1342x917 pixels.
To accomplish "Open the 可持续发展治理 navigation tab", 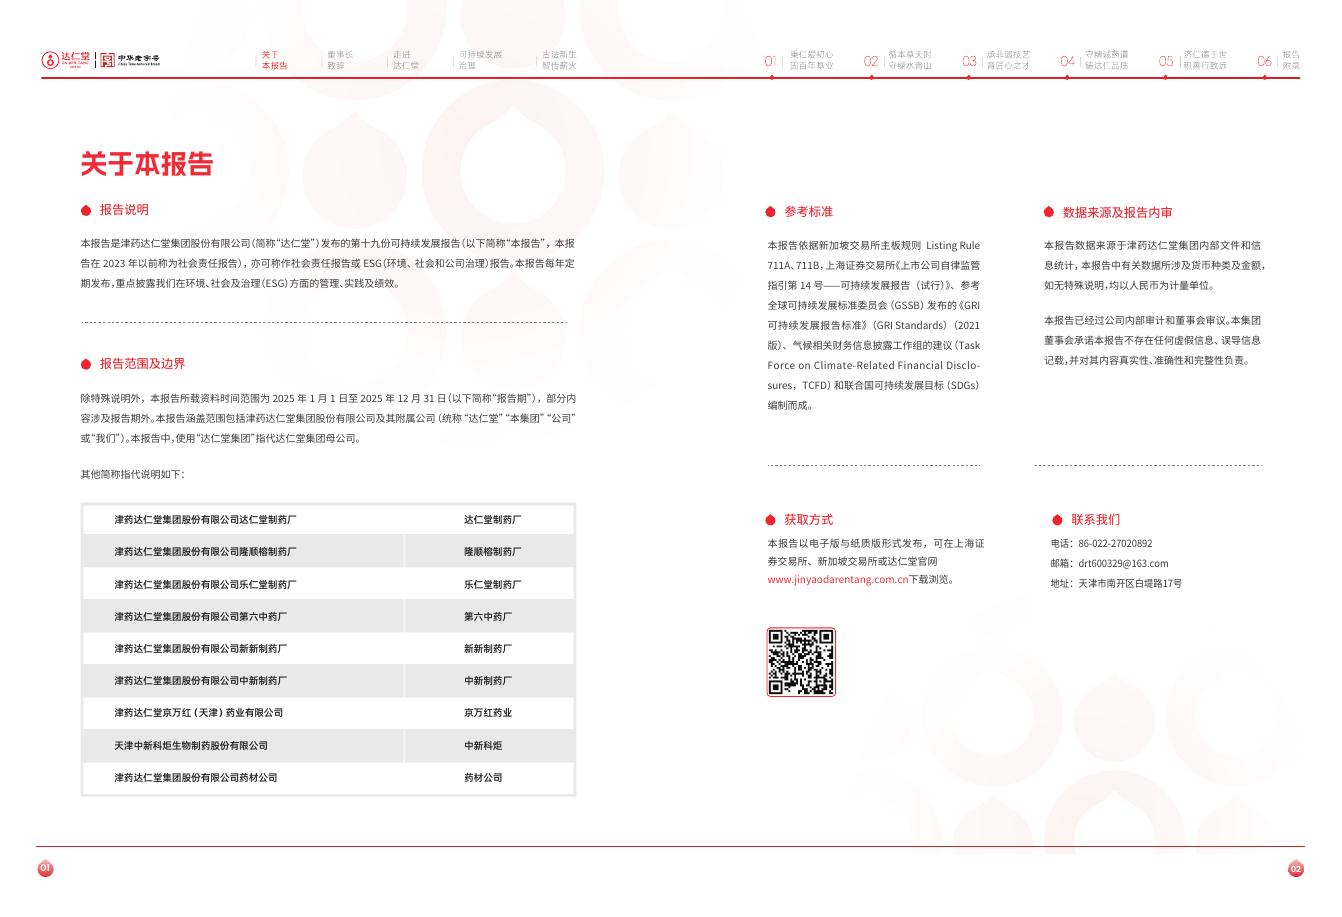I will click(x=480, y=60).
